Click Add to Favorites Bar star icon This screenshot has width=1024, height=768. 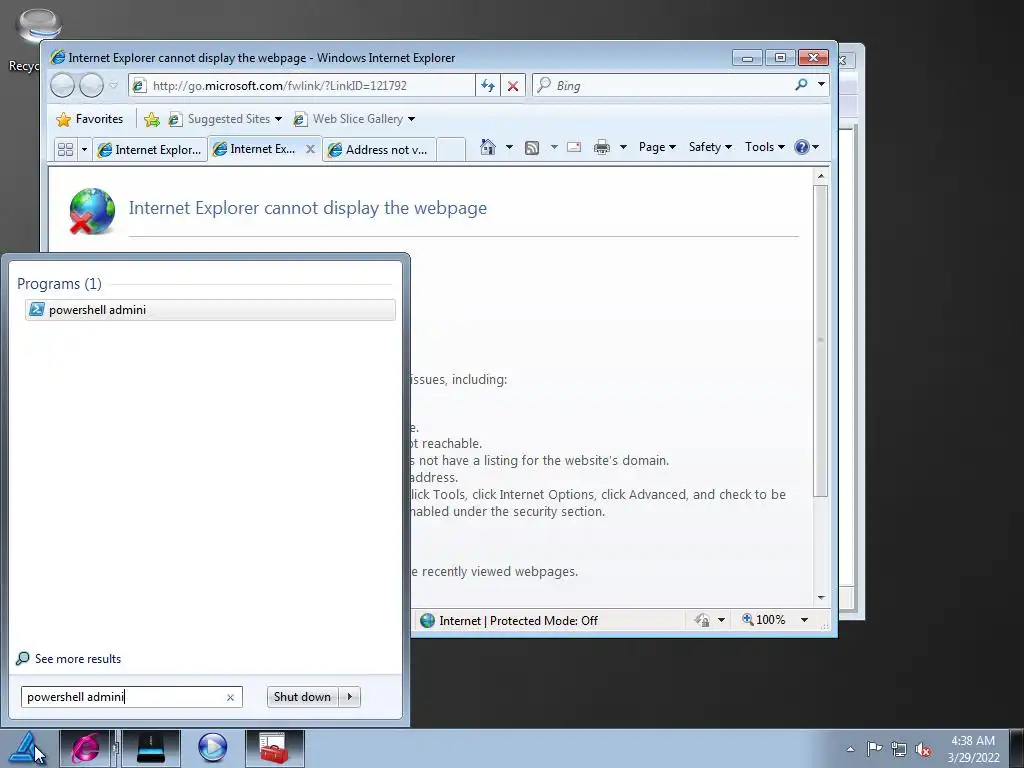(x=152, y=119)
